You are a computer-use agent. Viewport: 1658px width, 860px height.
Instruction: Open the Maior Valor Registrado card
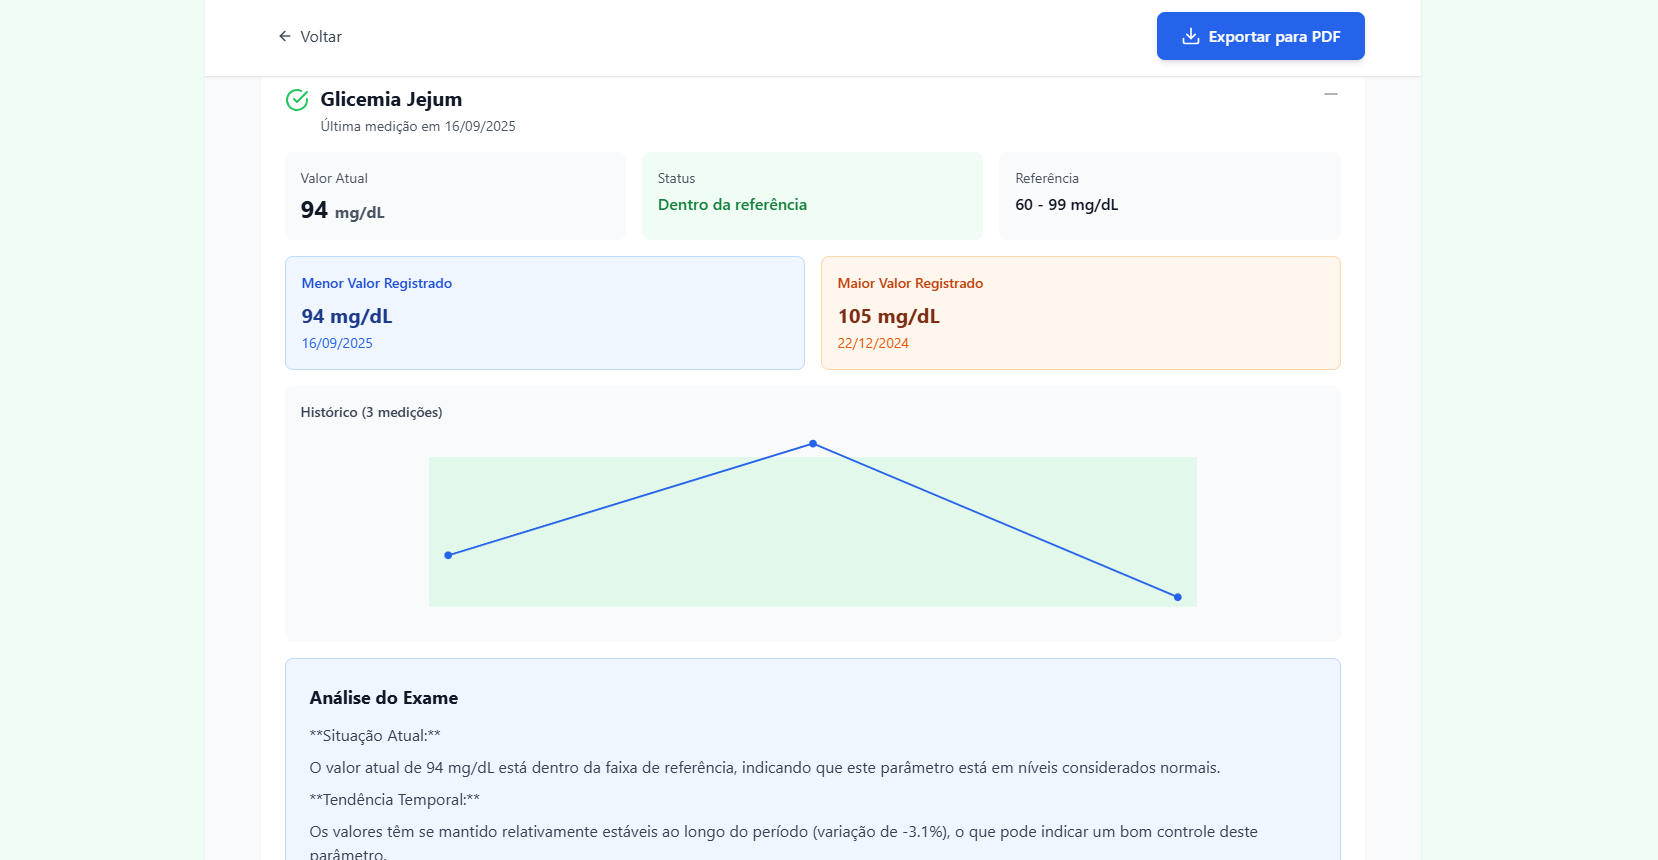[x=1080, y=313]
